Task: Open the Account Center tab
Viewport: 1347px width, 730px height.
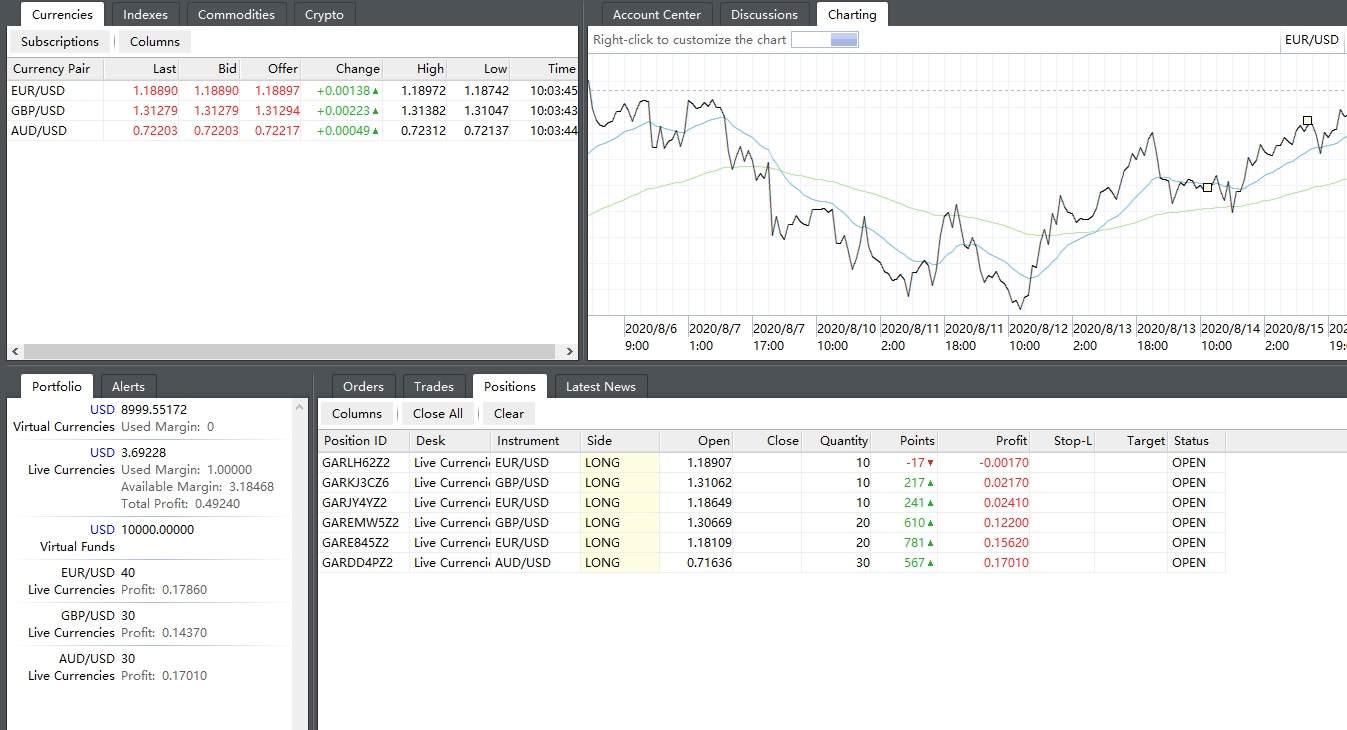Action: pos(657,15)
